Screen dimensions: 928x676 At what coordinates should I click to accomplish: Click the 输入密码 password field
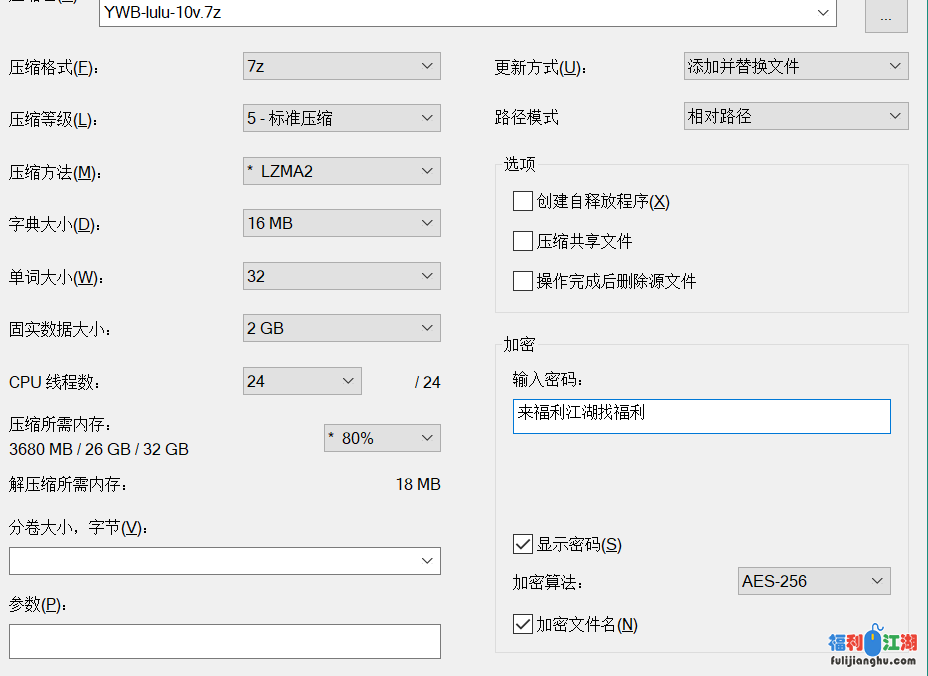701,417
